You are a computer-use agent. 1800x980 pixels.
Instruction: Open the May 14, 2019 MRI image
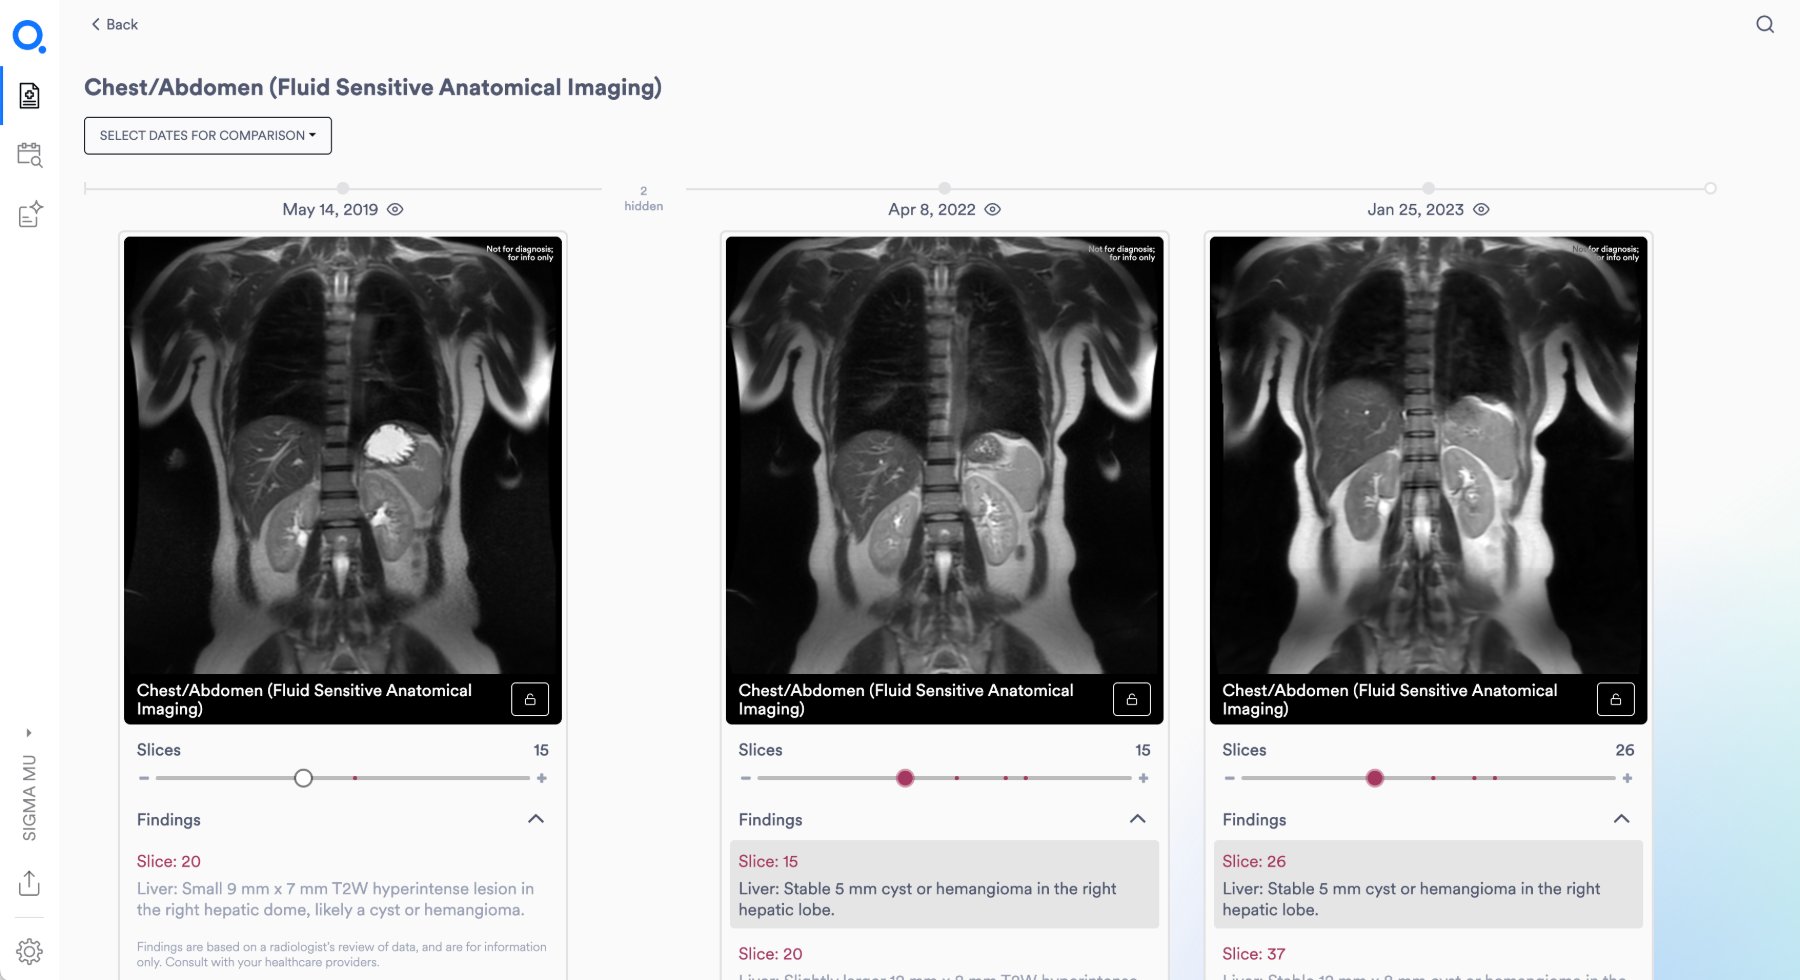tap(342, 455)
